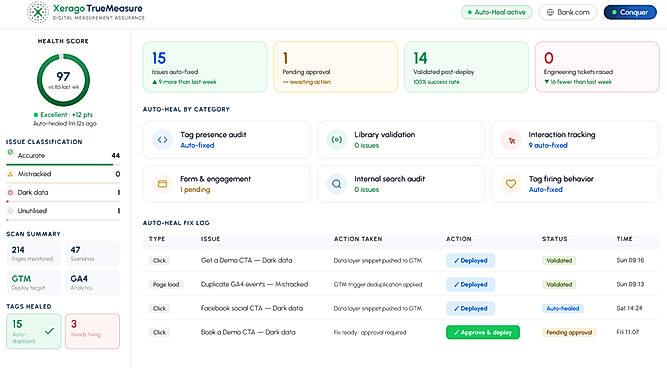Click the Fix ready approval required text

370,333
